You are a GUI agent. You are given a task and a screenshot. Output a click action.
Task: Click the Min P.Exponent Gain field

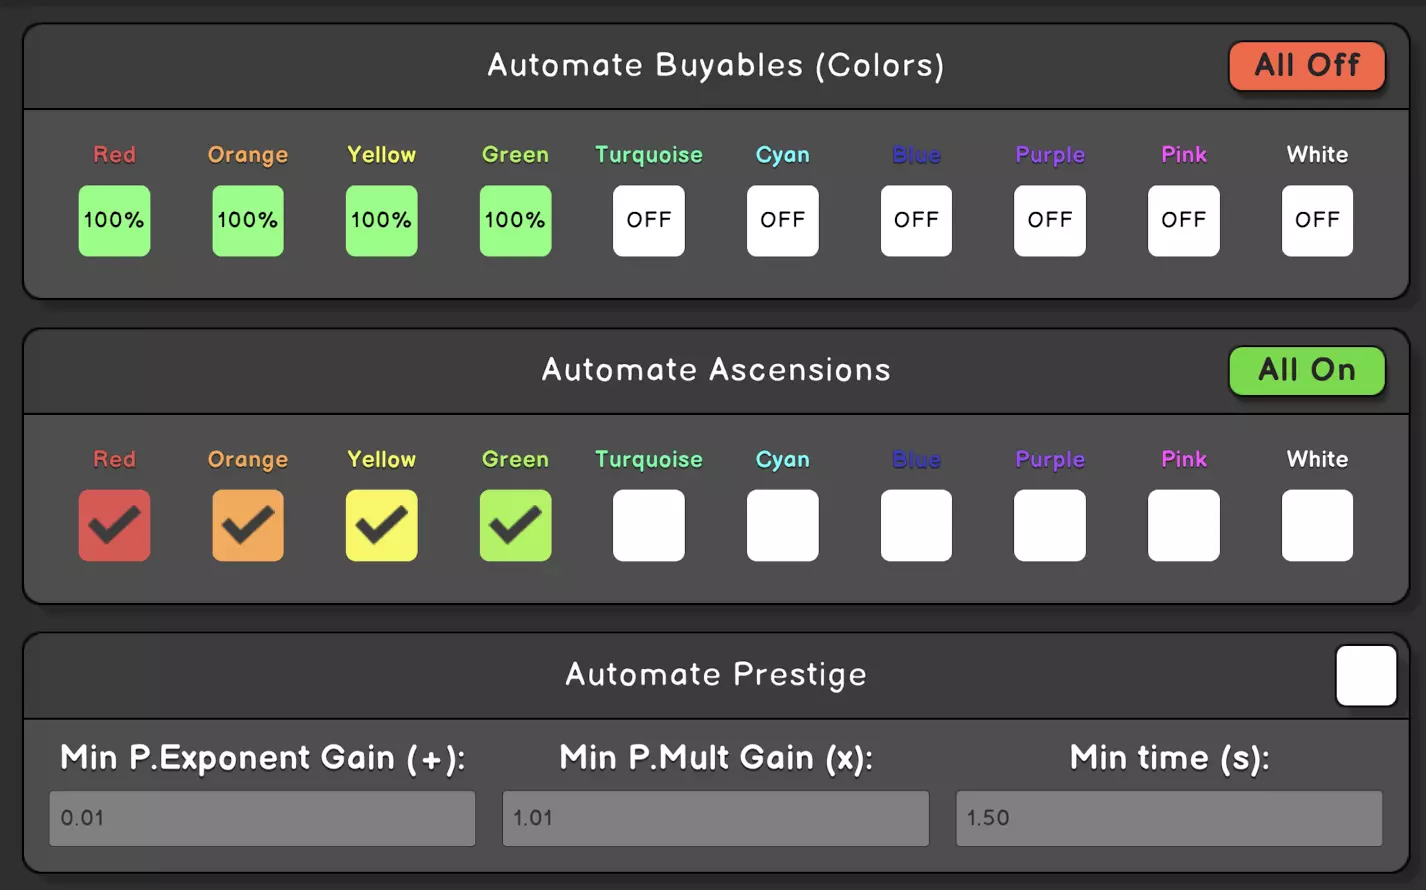coord(262,818)
